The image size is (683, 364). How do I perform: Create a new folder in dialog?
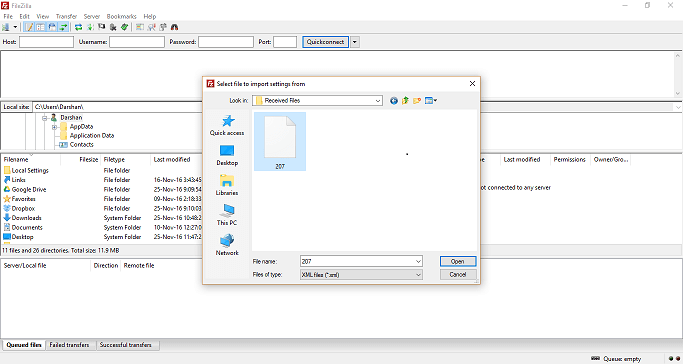tap(417, 101)
